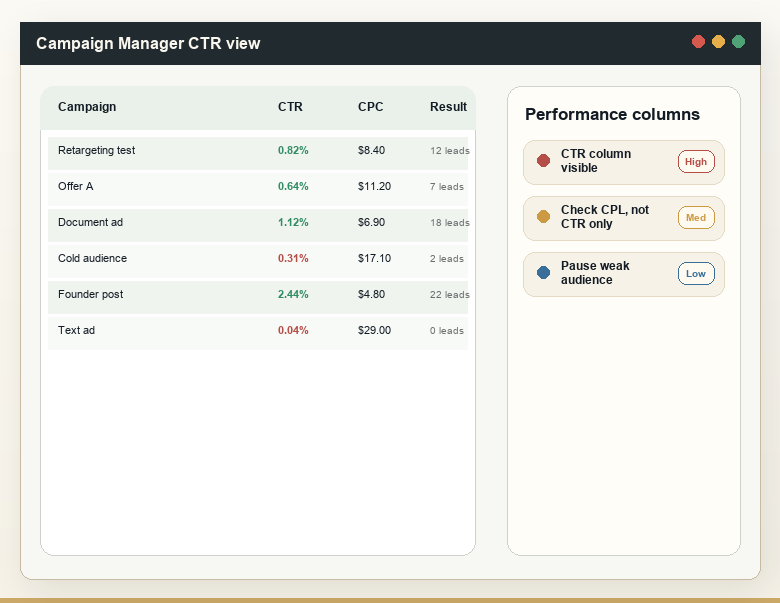Viewport: 780px width, 603px height.
Task: Click the 1.12% CTR value
Action: (293, 222)
